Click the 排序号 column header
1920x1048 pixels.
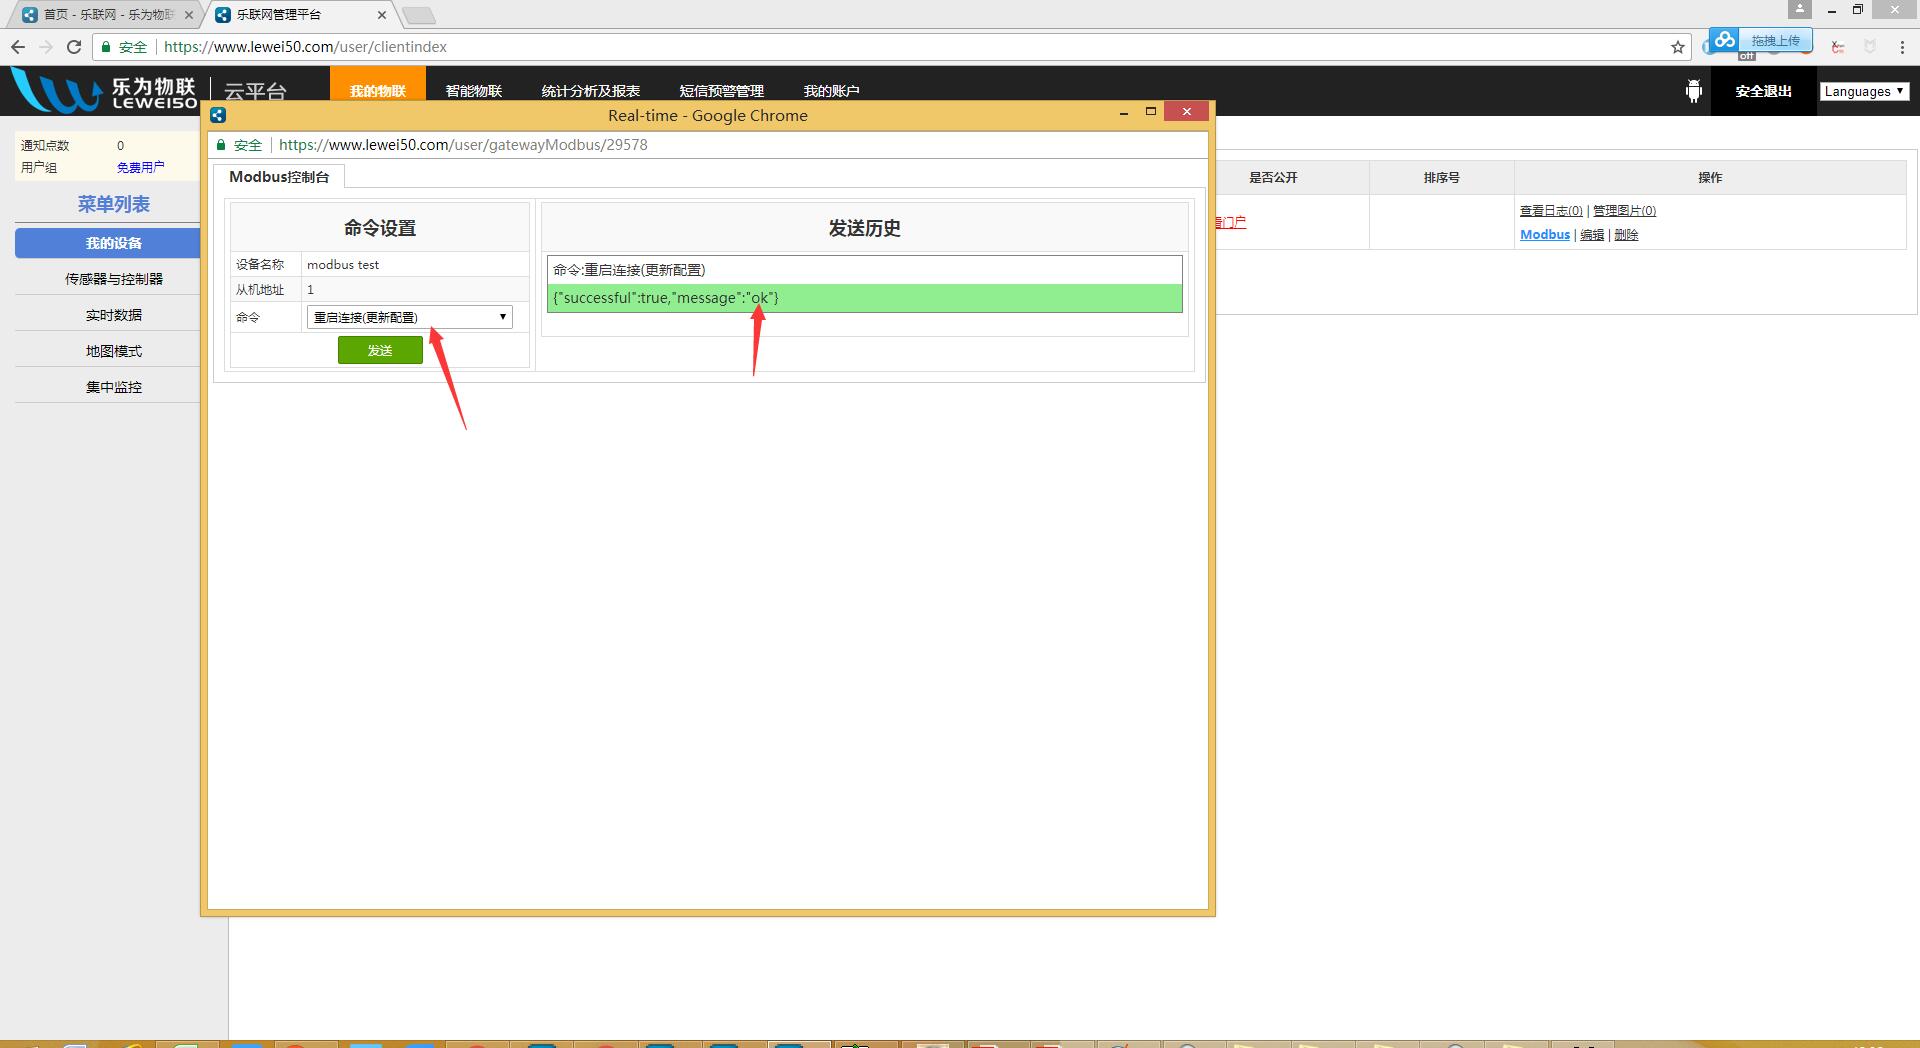(1442, 178)
